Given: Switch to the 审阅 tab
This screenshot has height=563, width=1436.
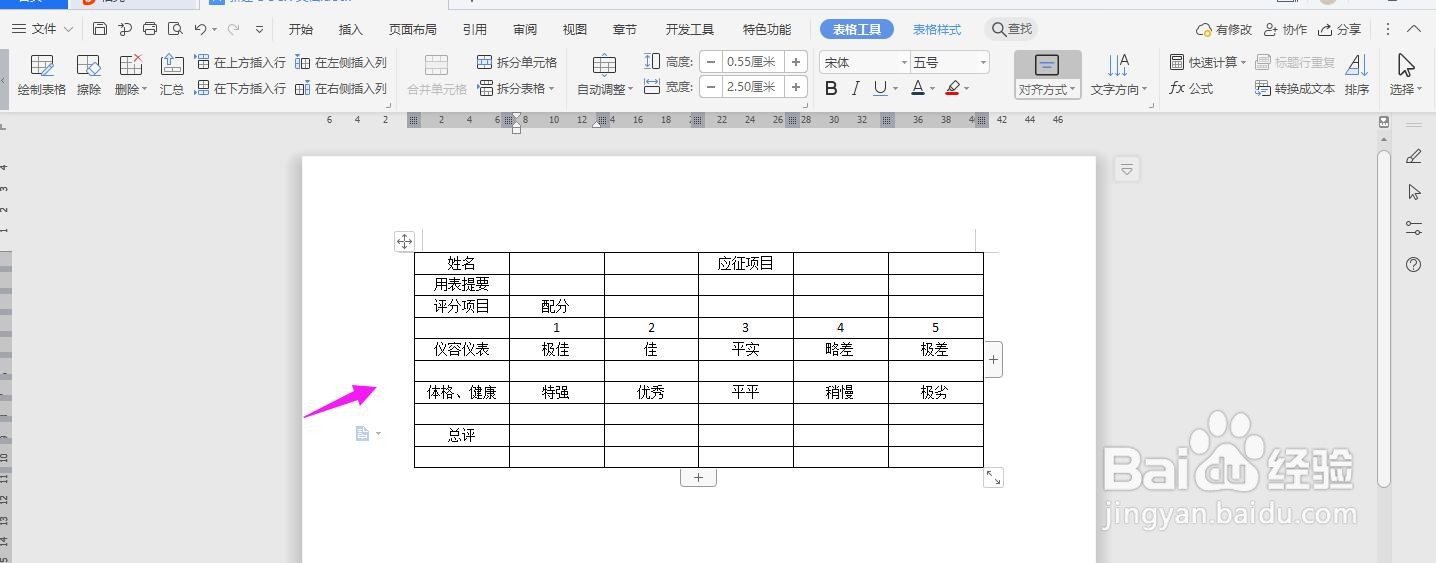Looking at the screenshot, I should tap(525, 29).
